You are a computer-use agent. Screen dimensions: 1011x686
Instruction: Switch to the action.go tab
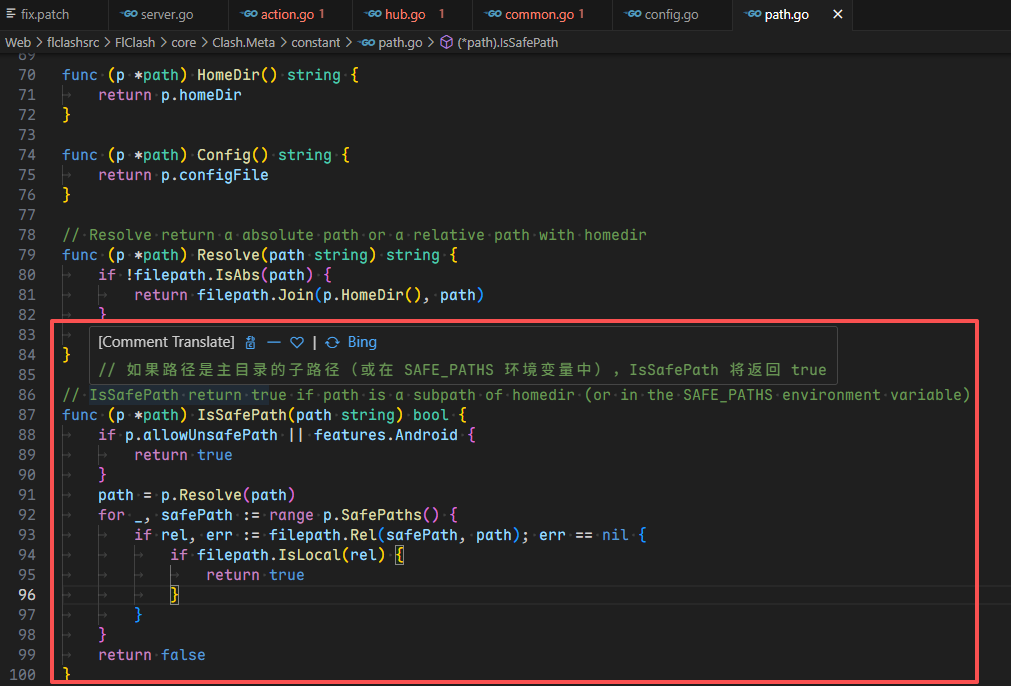pos(287,15)
